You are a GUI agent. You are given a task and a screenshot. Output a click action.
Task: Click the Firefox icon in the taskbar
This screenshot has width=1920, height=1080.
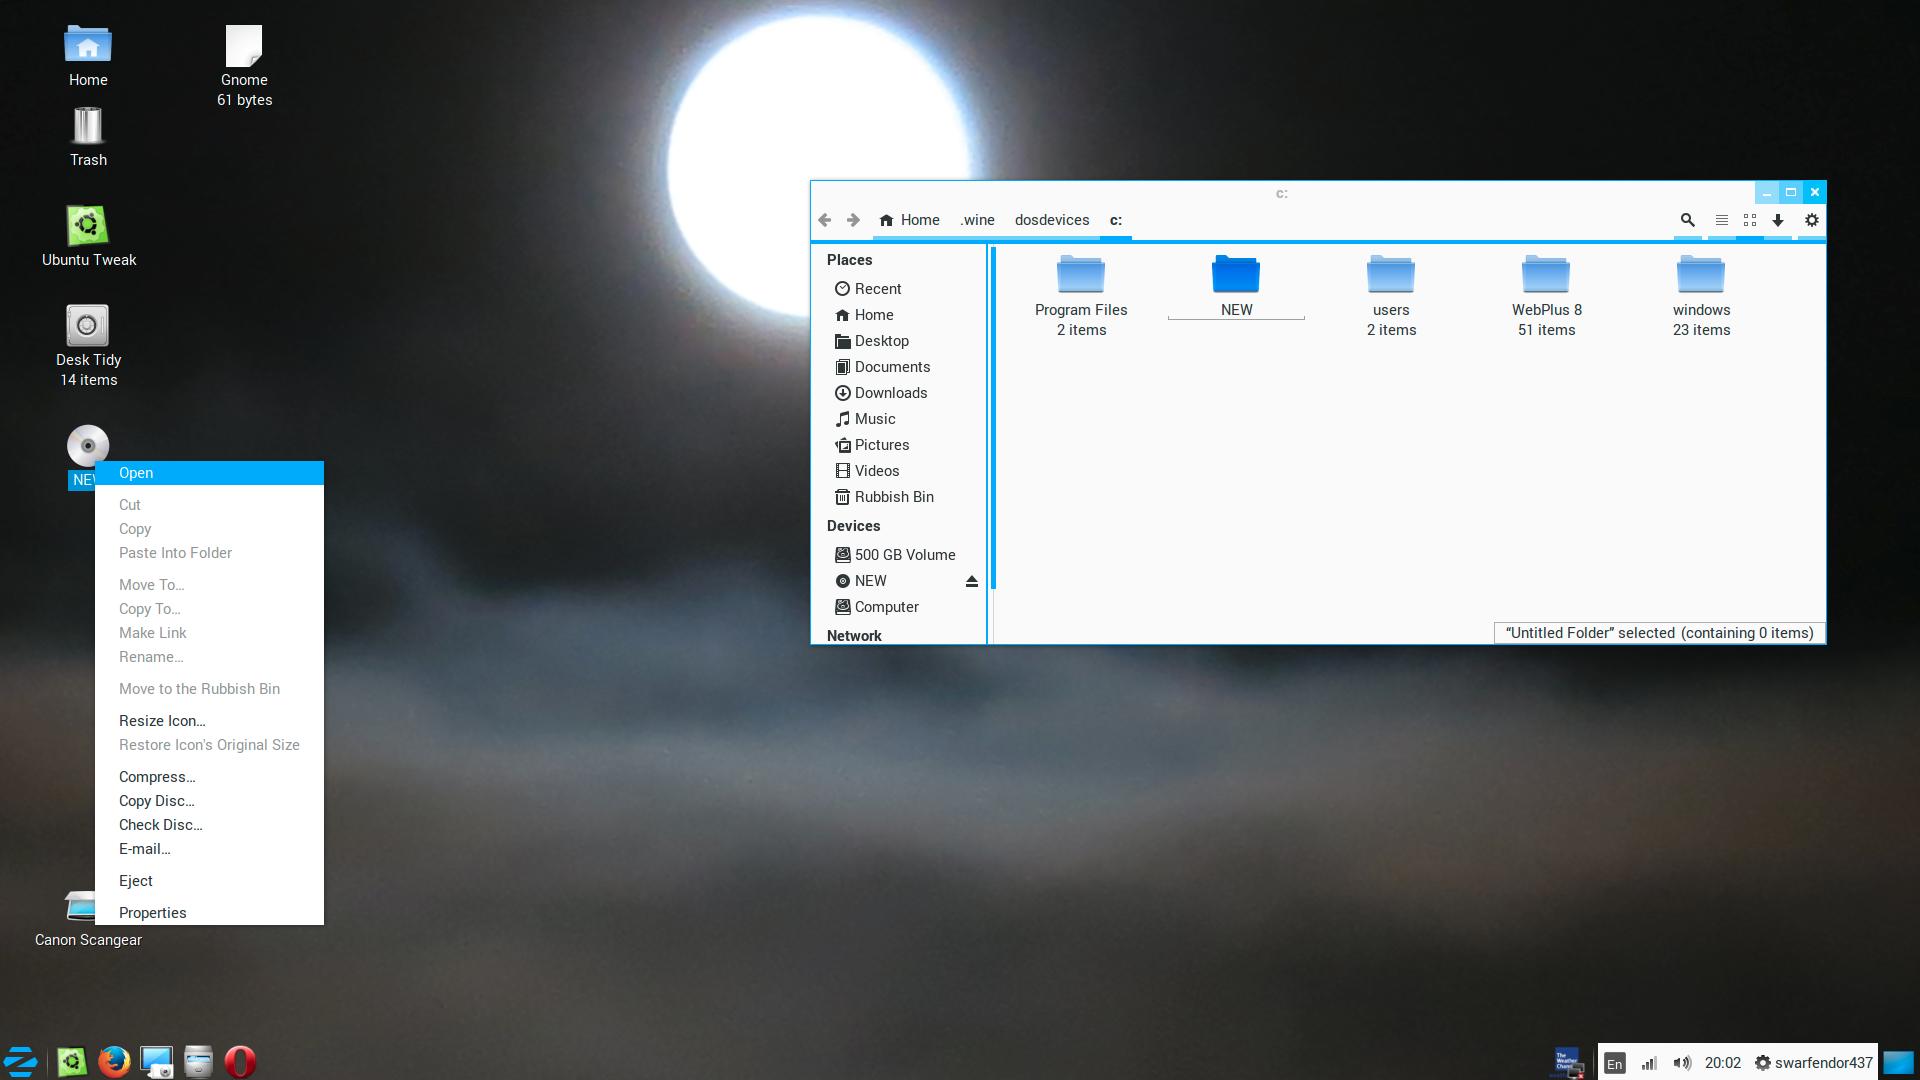point(114,1061)
